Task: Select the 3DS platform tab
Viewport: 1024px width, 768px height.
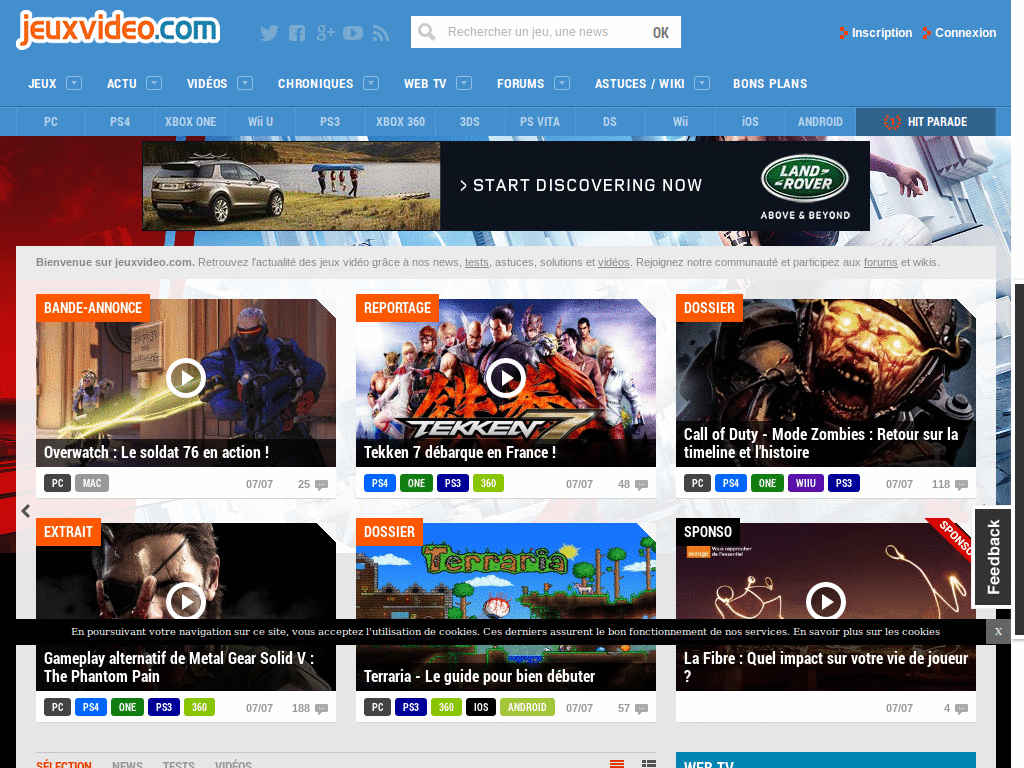Action: coord(470,121)
